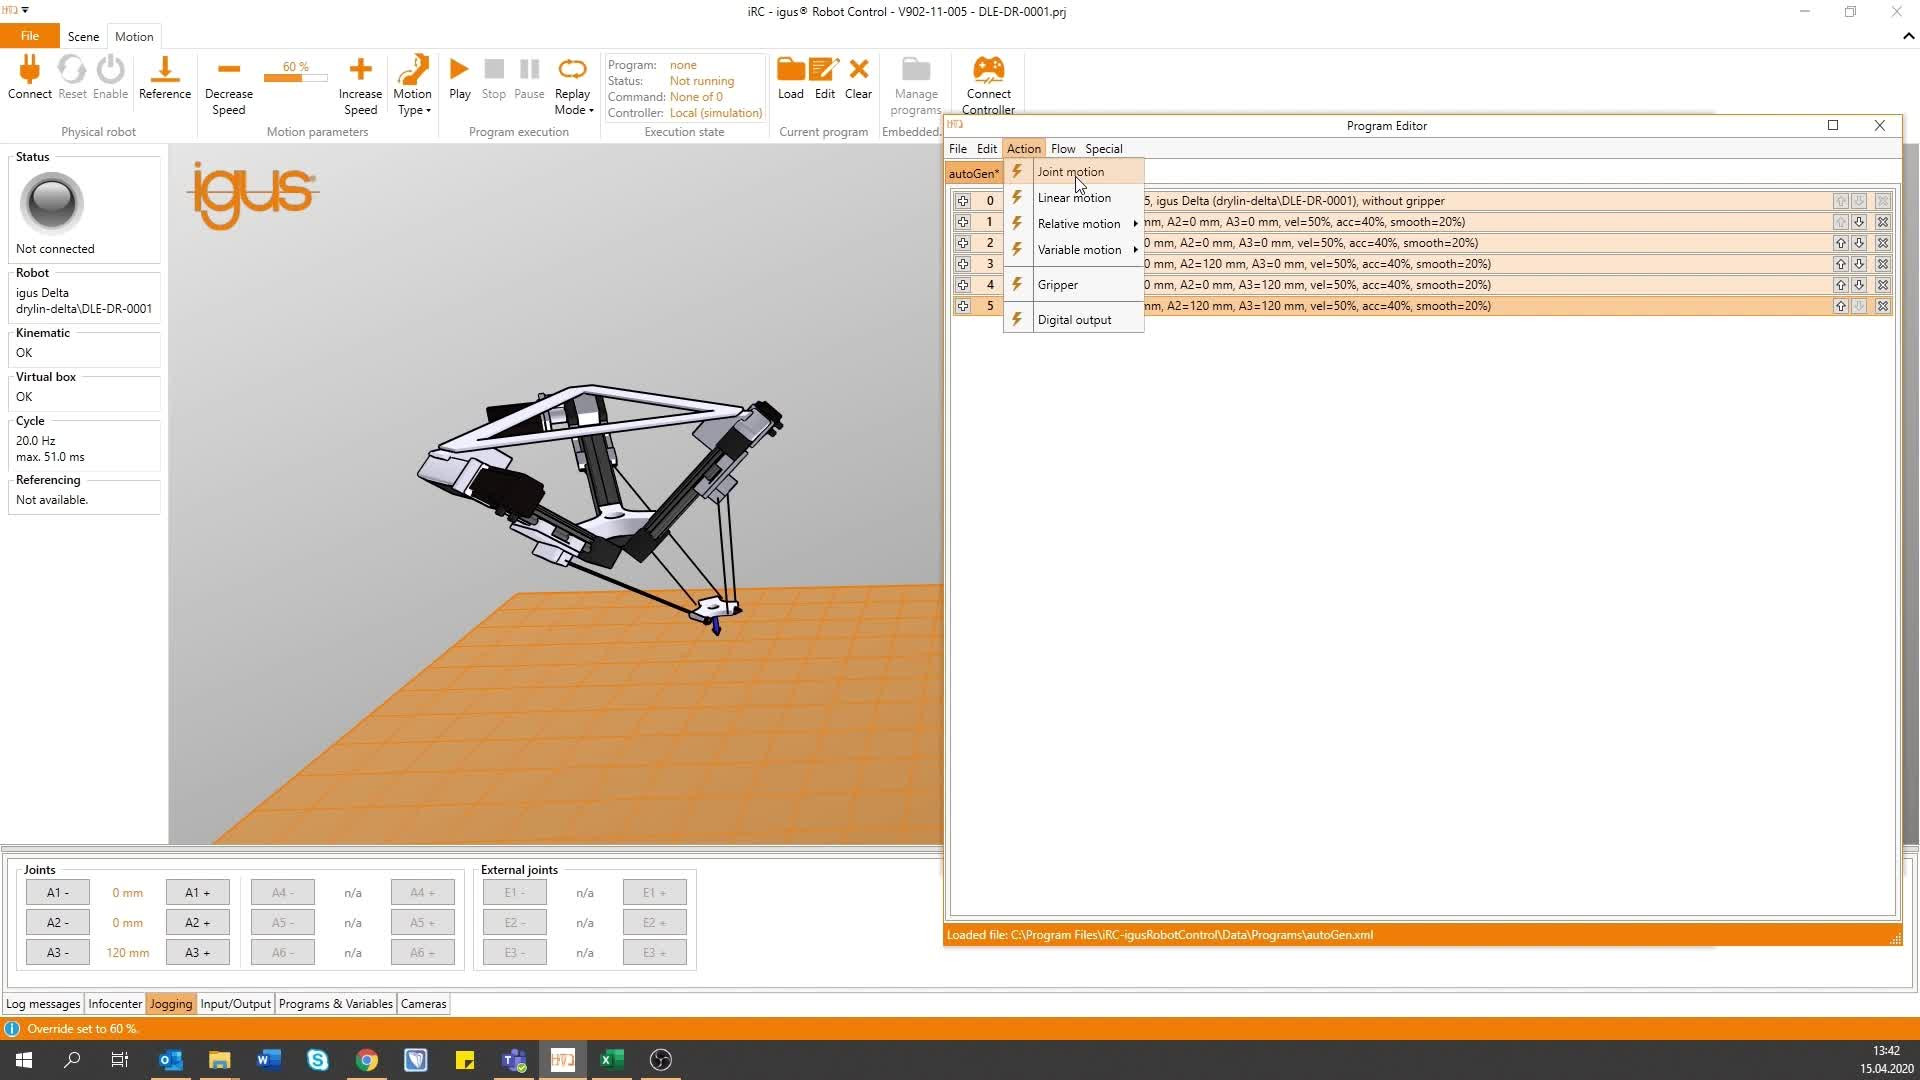Delete program row 2

[x=1882, y=243]
